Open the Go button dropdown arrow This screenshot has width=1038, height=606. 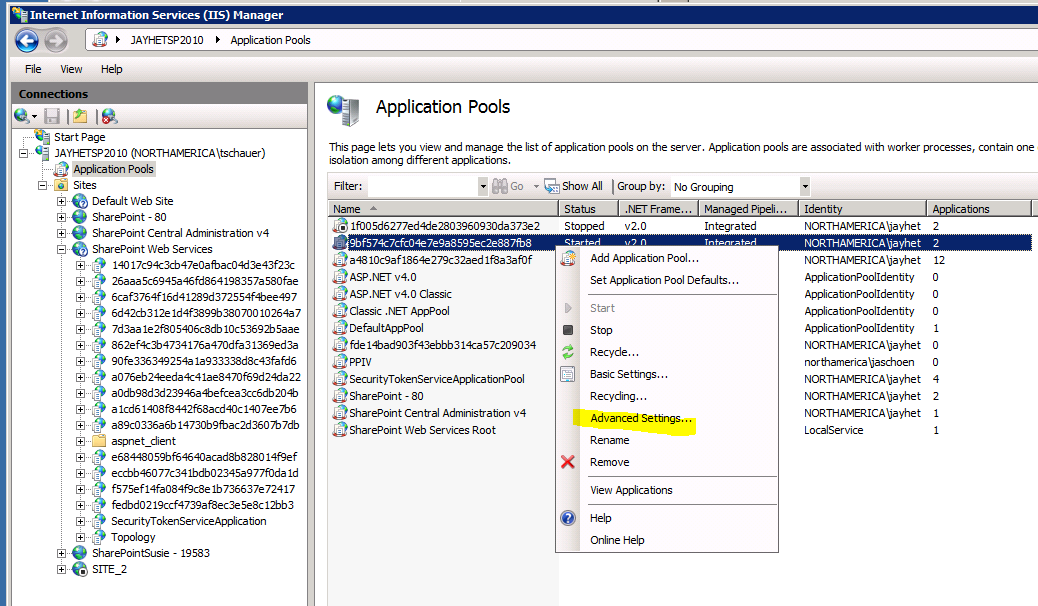point(536,187)
